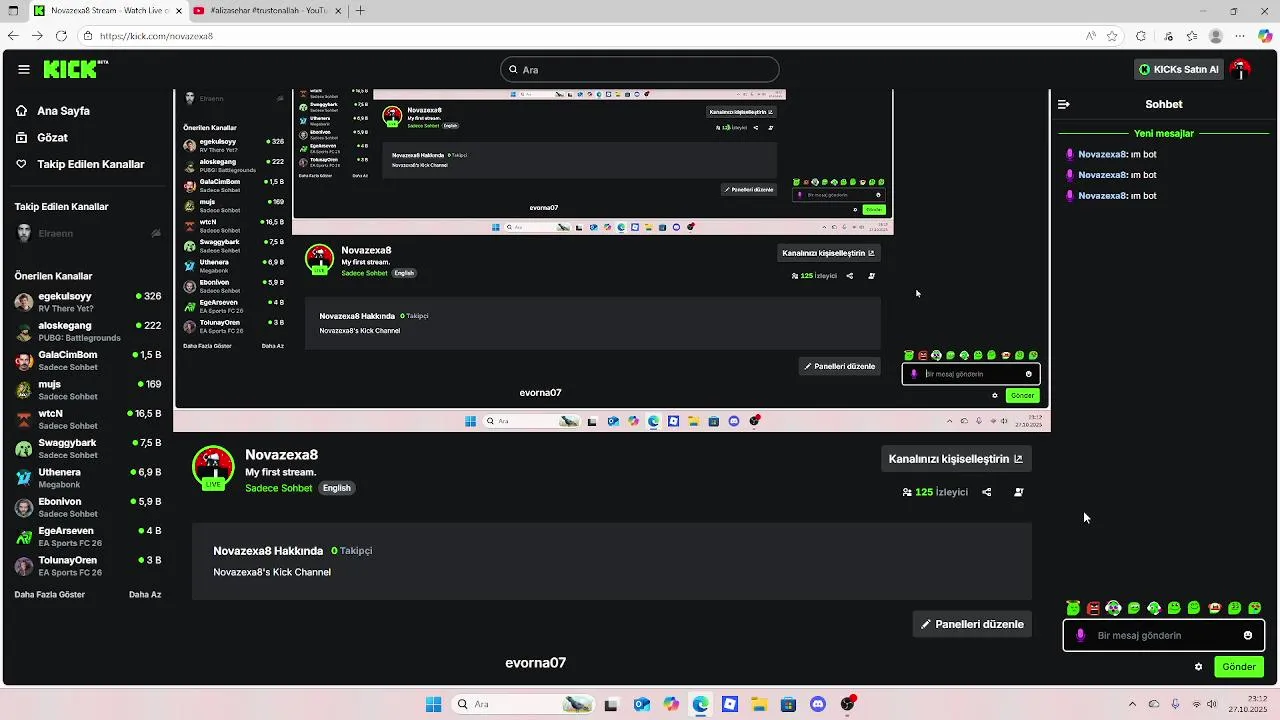1280x720 pixels.
Task: Reload the page in the browser
Action: point(61,36)
